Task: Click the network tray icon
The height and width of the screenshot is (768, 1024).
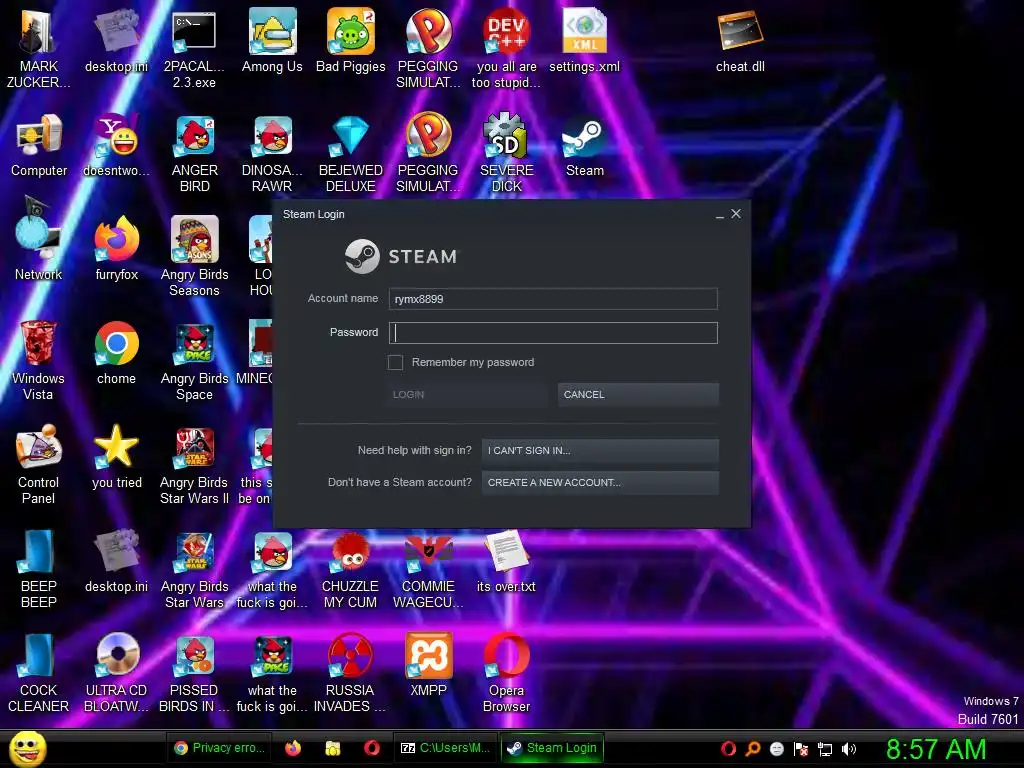Action: [825, 749]
